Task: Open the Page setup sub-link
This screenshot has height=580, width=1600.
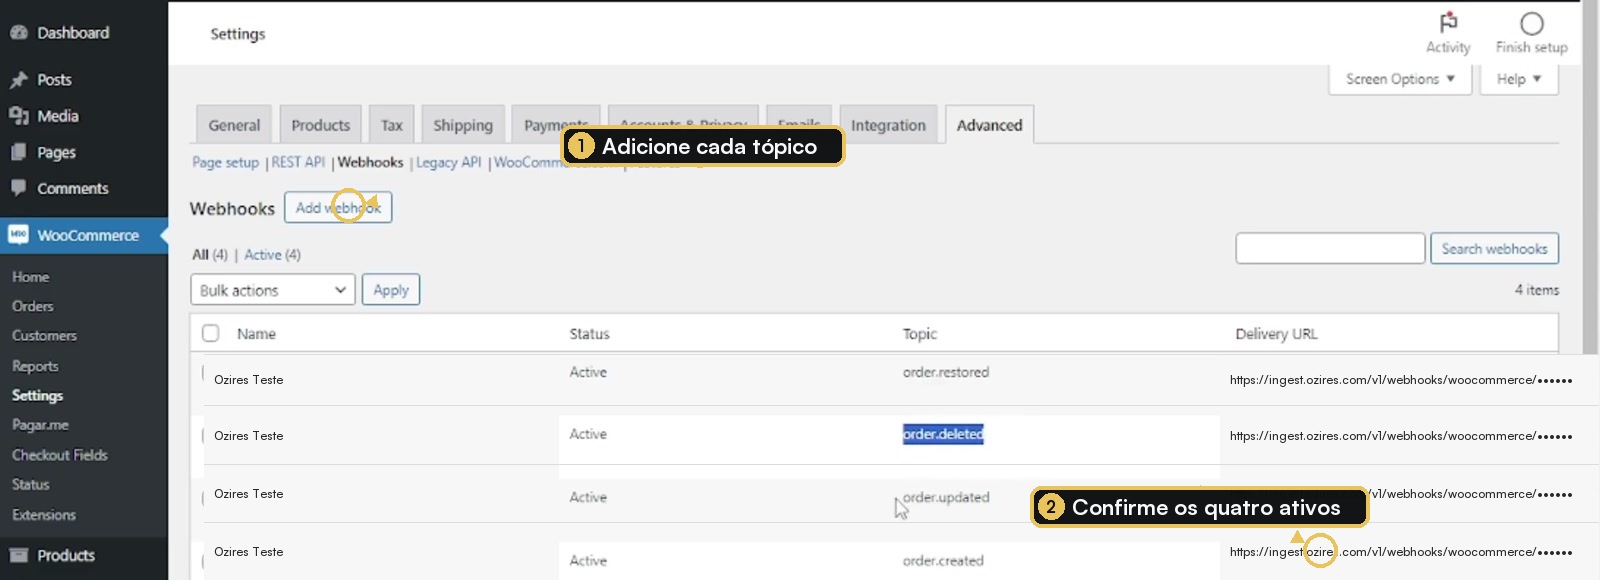Action: 225,162
